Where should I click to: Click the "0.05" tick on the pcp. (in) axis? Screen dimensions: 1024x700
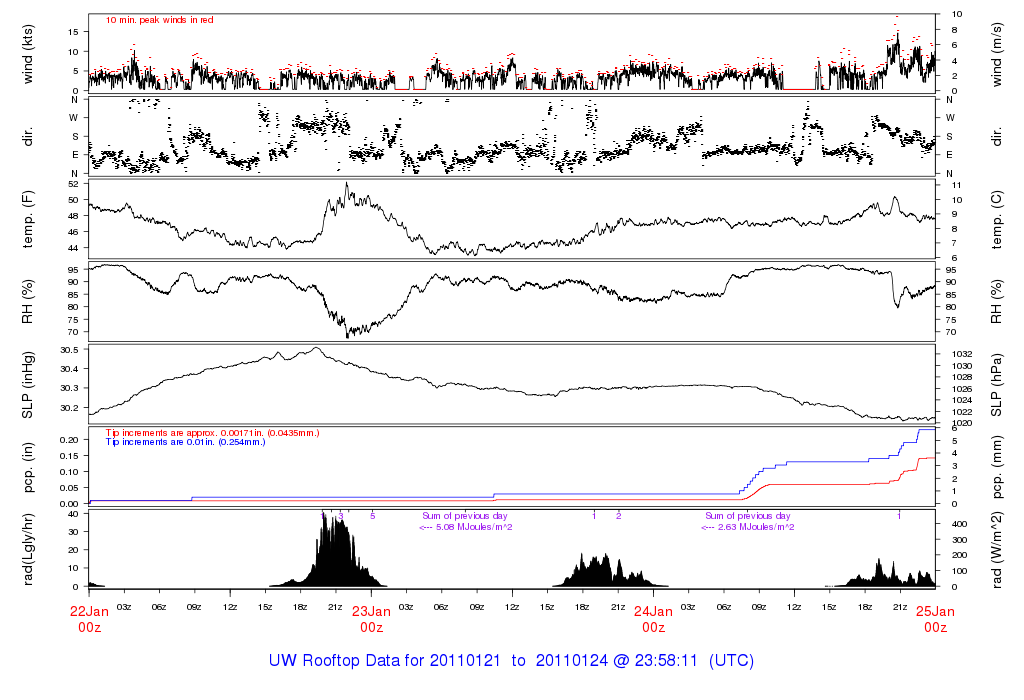click(69, 488)
